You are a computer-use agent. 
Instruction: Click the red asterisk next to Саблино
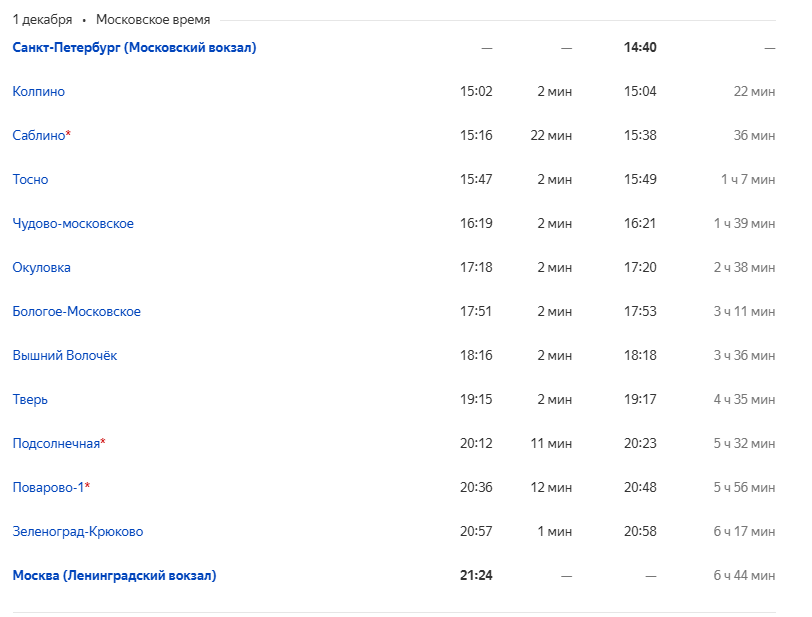69,133
